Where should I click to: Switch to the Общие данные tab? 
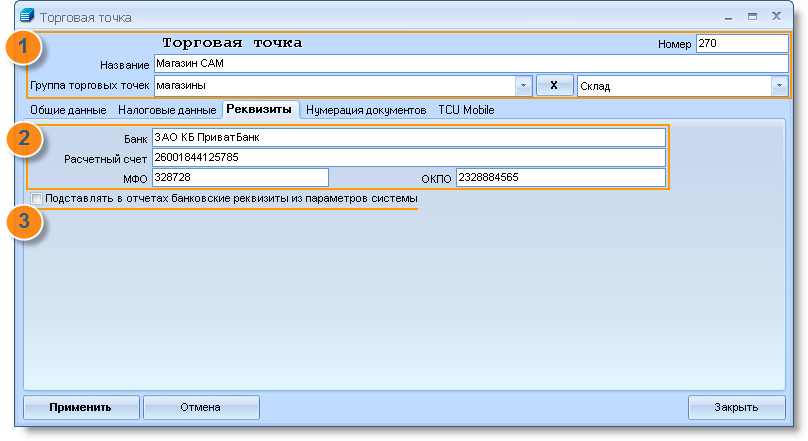point(67,110)
